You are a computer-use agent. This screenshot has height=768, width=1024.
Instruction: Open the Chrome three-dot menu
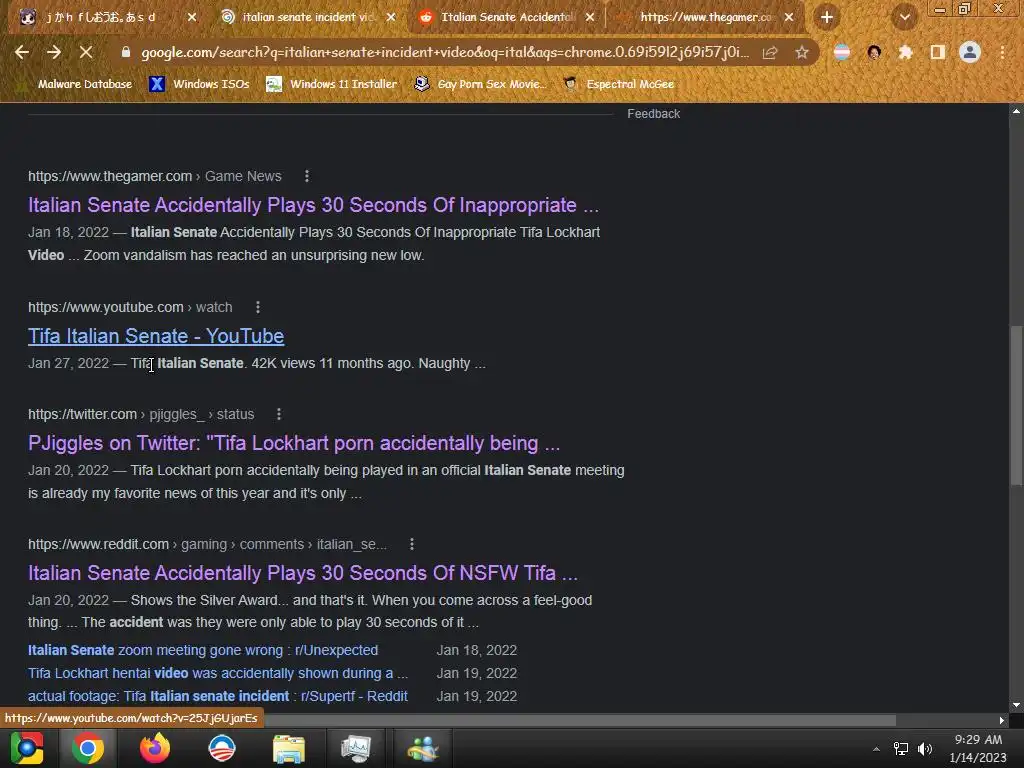click(1002, 53)
